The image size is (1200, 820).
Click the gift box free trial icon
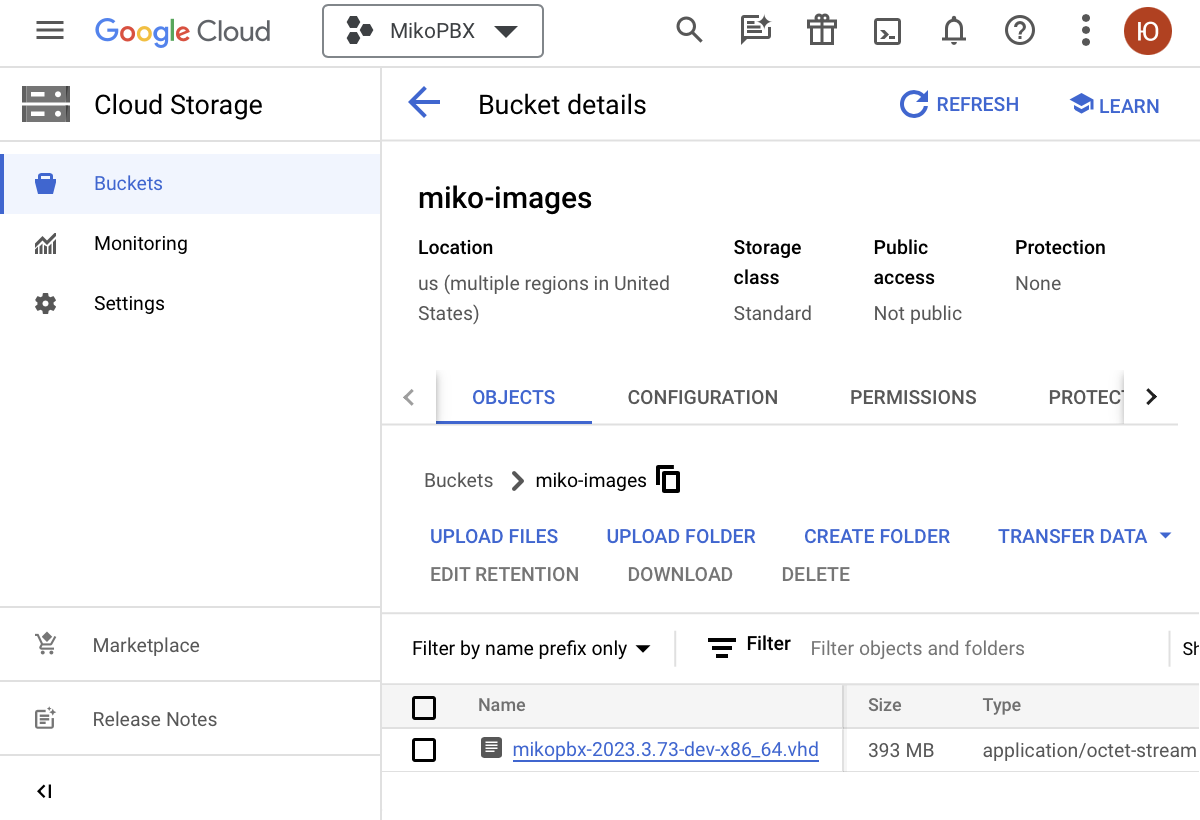click(821, 31)
